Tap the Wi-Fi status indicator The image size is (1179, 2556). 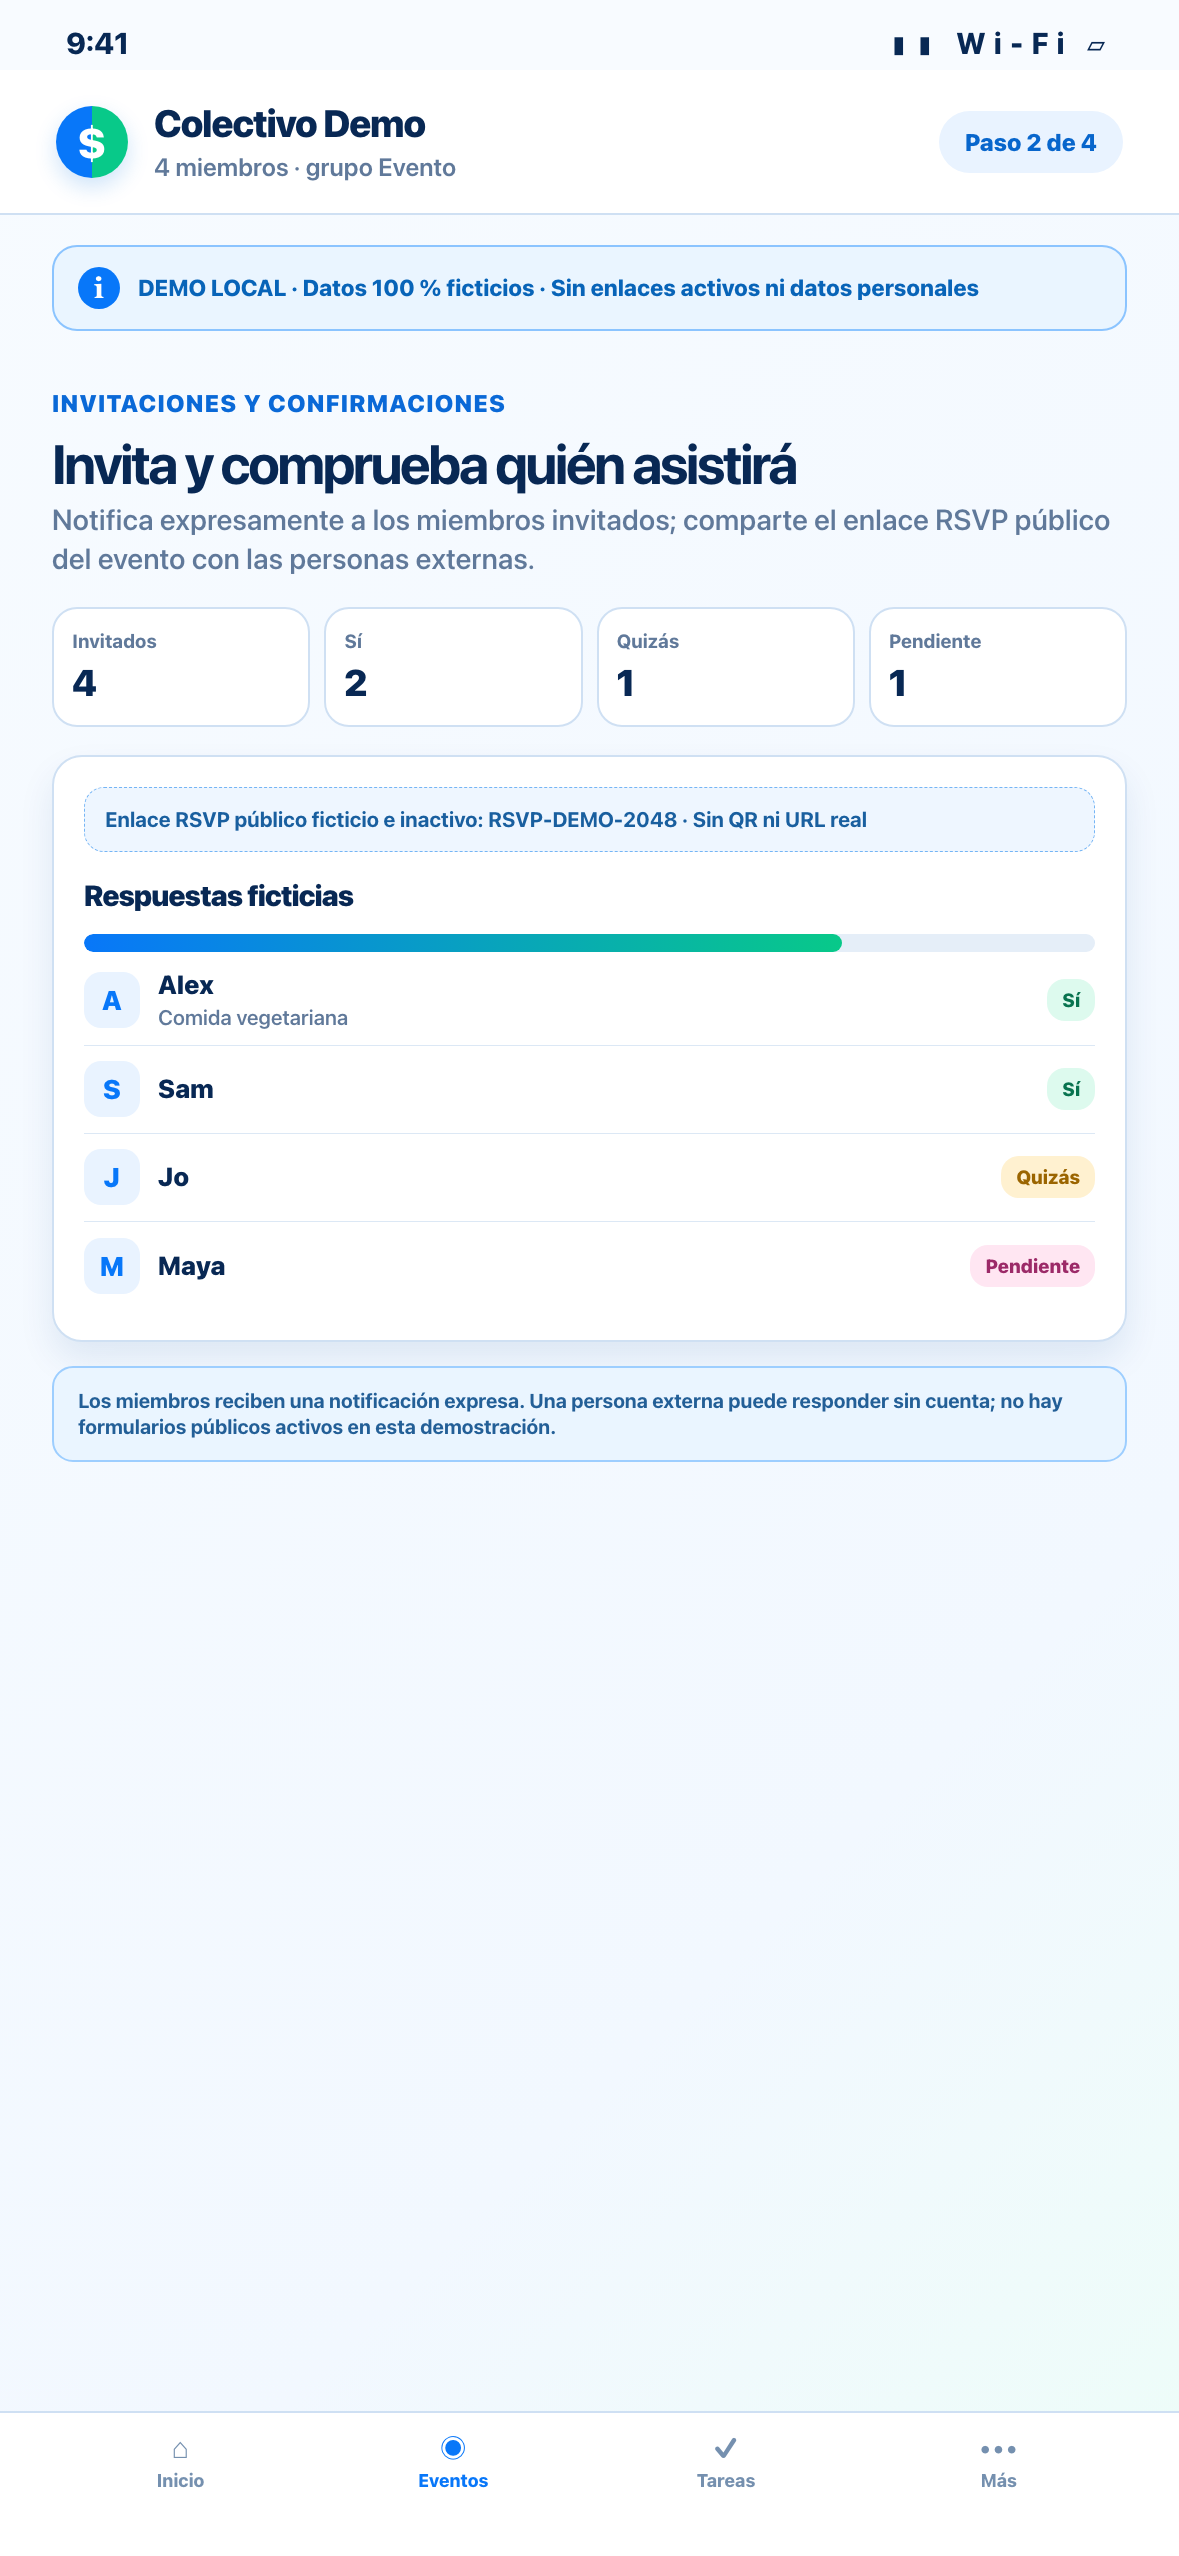1011,44
